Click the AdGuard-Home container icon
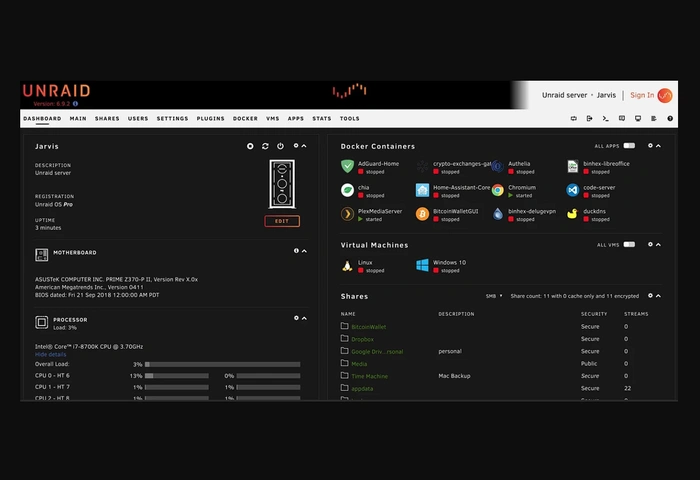This screenshot has height=480, width=700. pyautogui.click(x=347, y=166)
